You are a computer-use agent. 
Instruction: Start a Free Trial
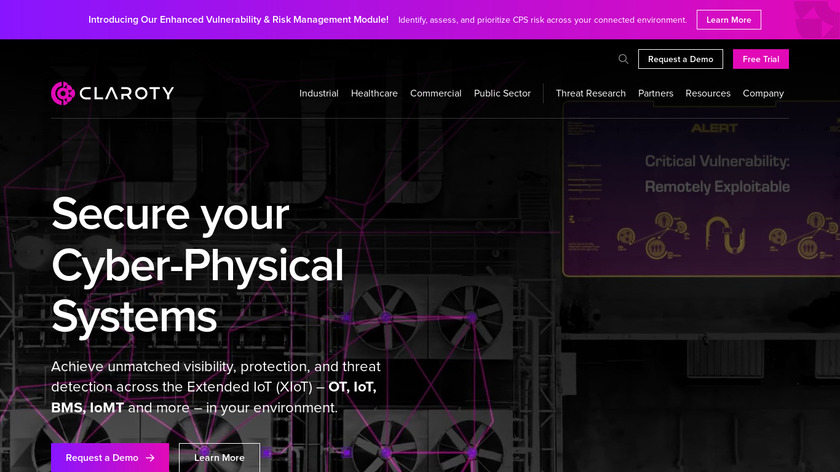pos(761,59)
